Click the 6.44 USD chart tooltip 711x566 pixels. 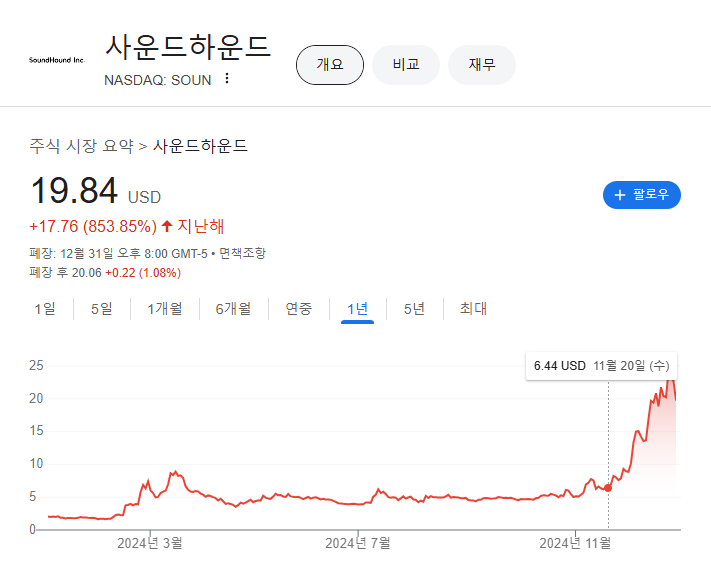pos(601,366)
